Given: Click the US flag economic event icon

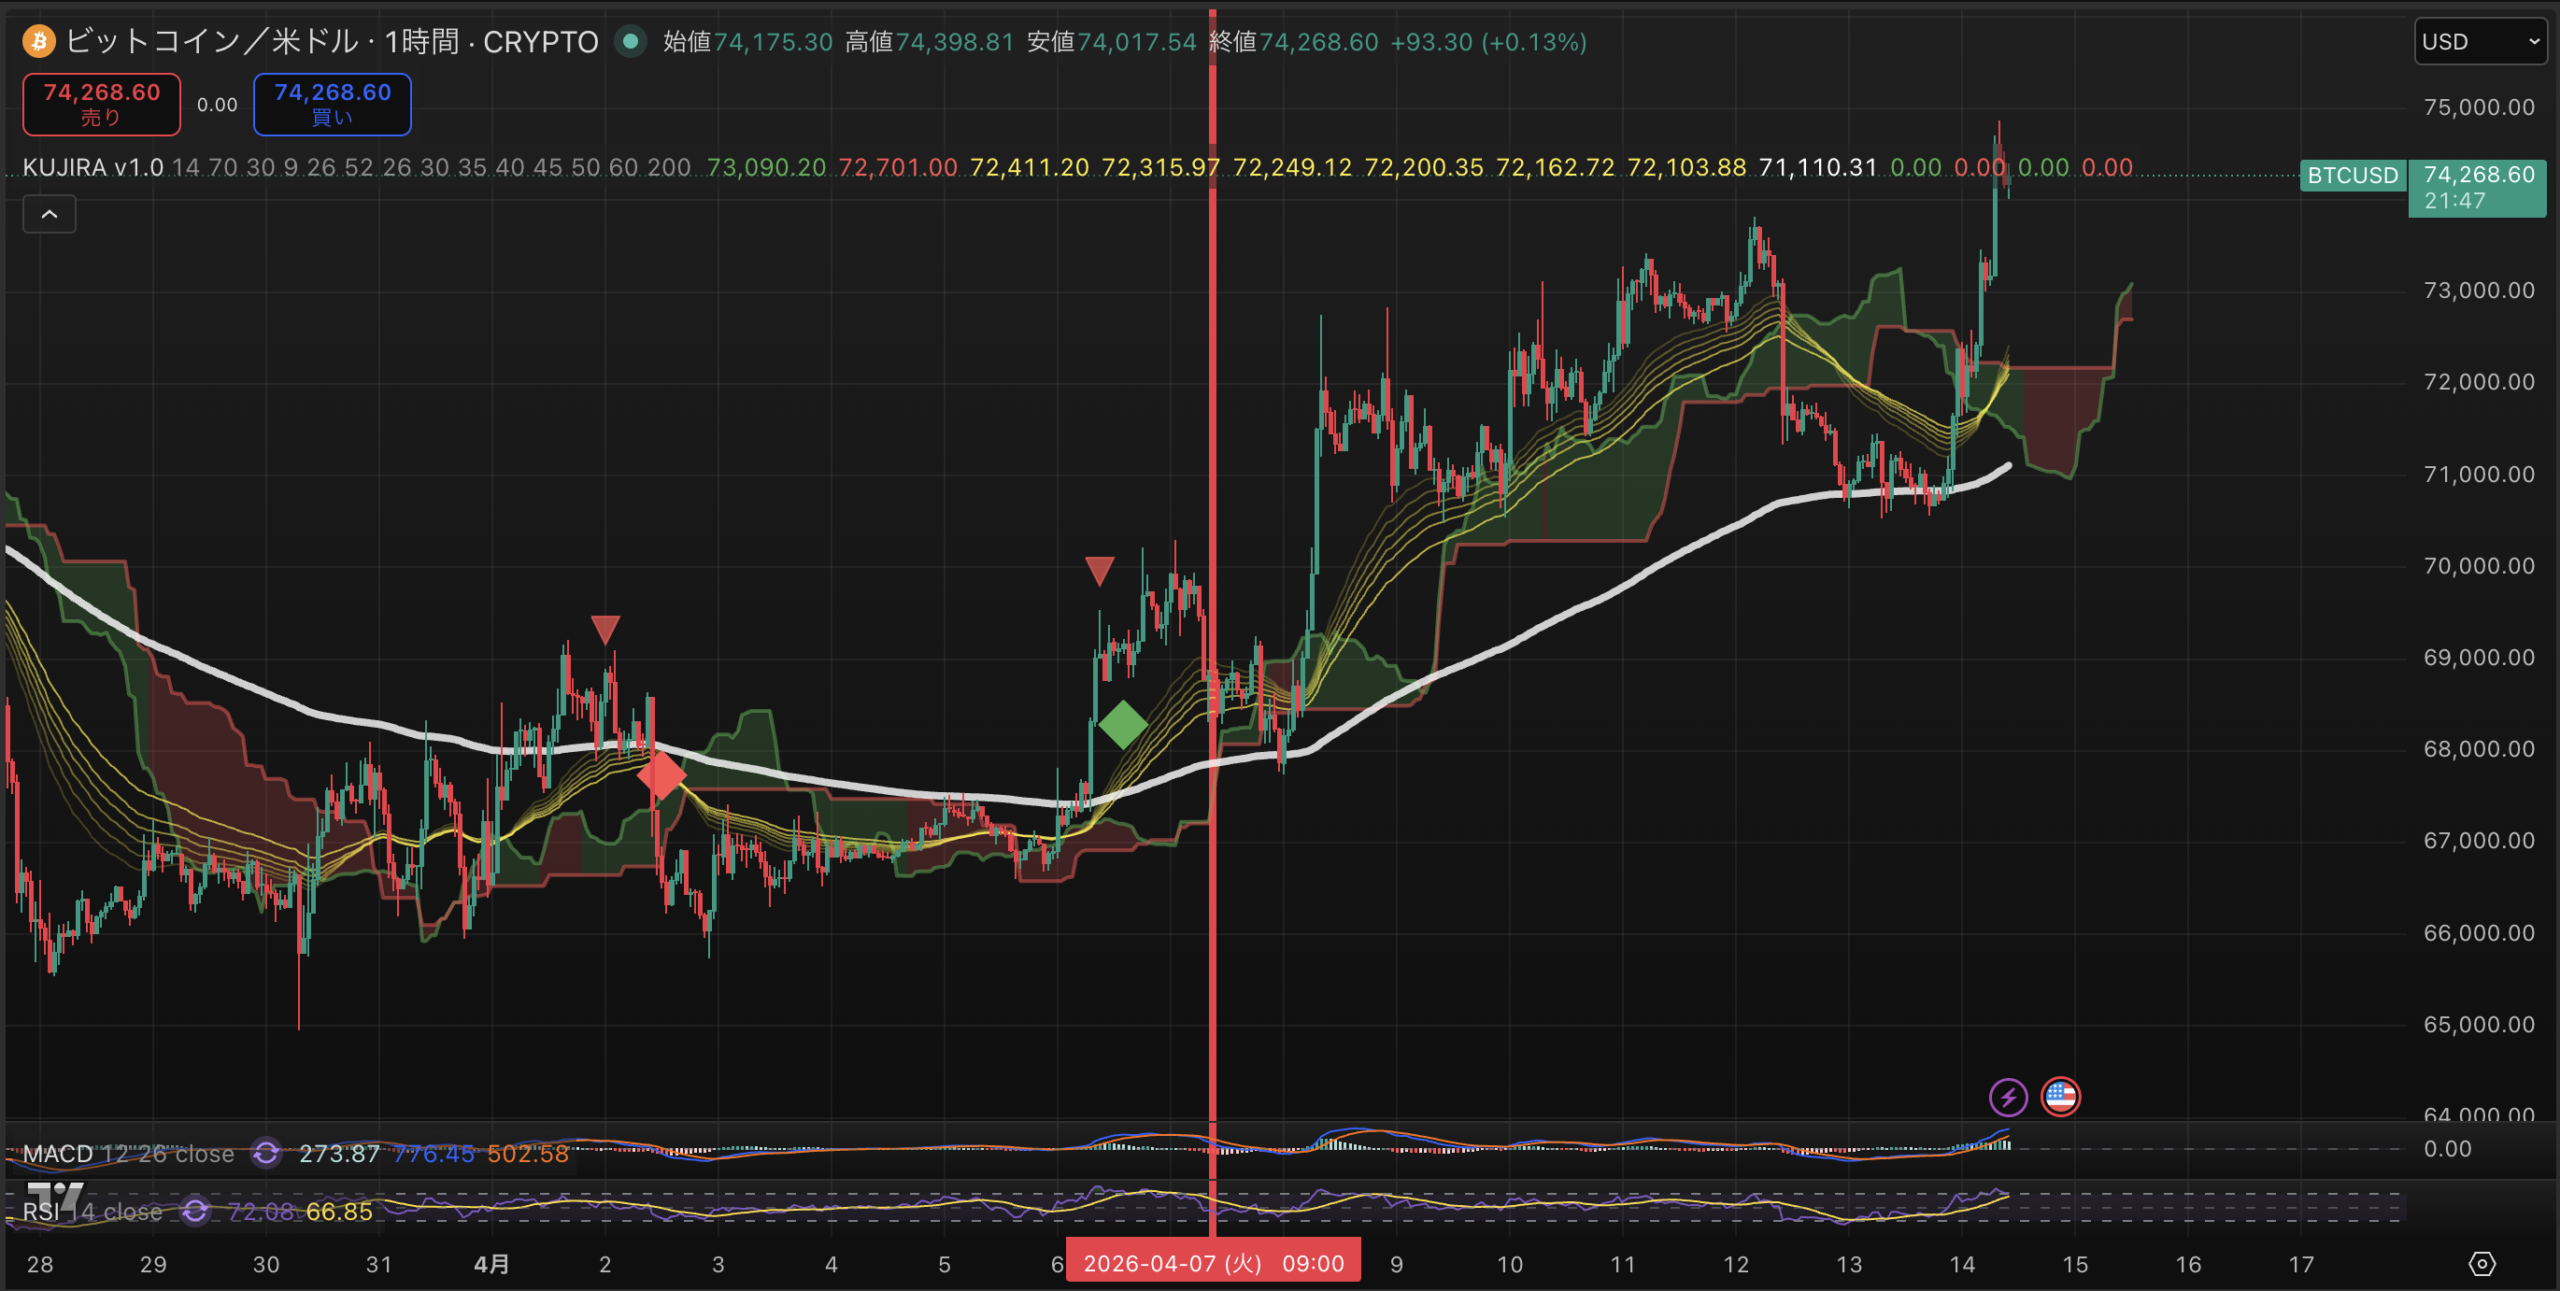Looking at the screenshot, I should point(2060,1097).
